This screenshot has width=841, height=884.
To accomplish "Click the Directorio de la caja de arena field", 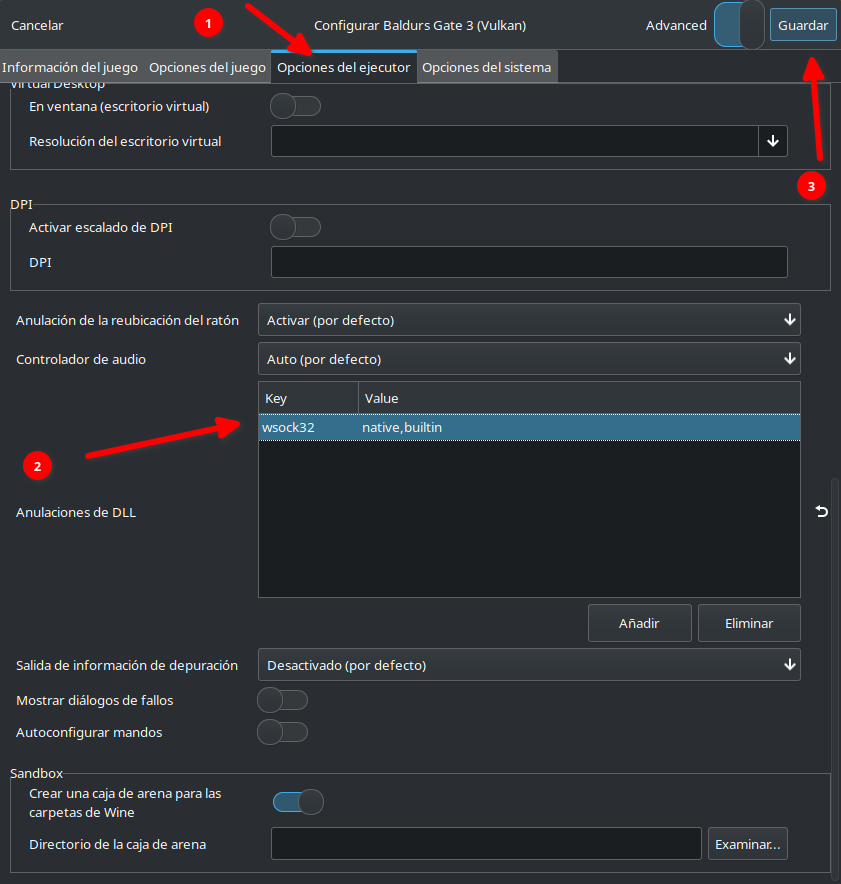I will pyautogui.click(x=486, y=844).
